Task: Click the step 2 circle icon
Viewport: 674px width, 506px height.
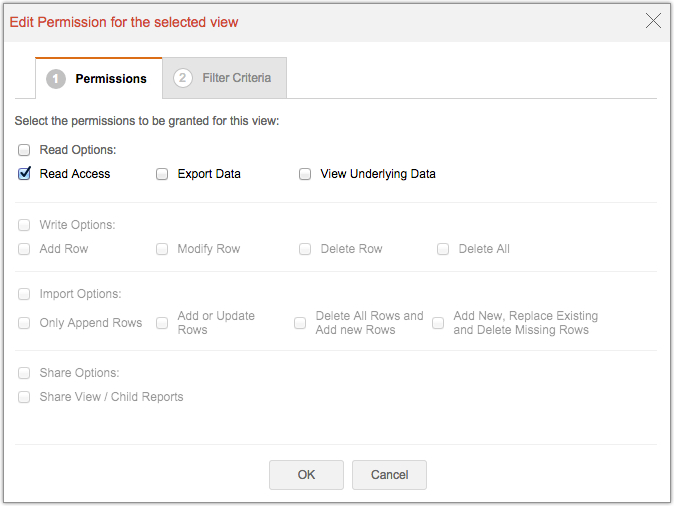Action: click(x=182, y=78)
